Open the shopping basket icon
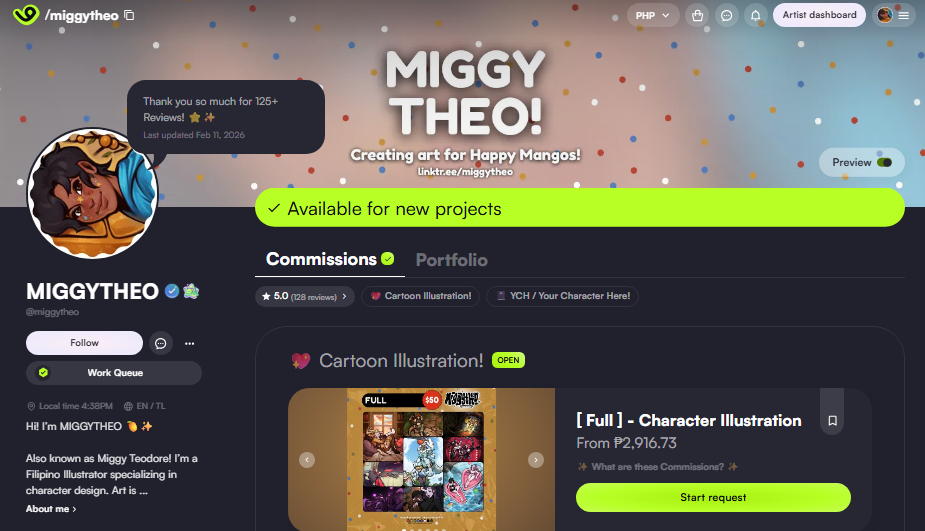Image resolution: width=925 pixels, height=531 pixels. 697,15
